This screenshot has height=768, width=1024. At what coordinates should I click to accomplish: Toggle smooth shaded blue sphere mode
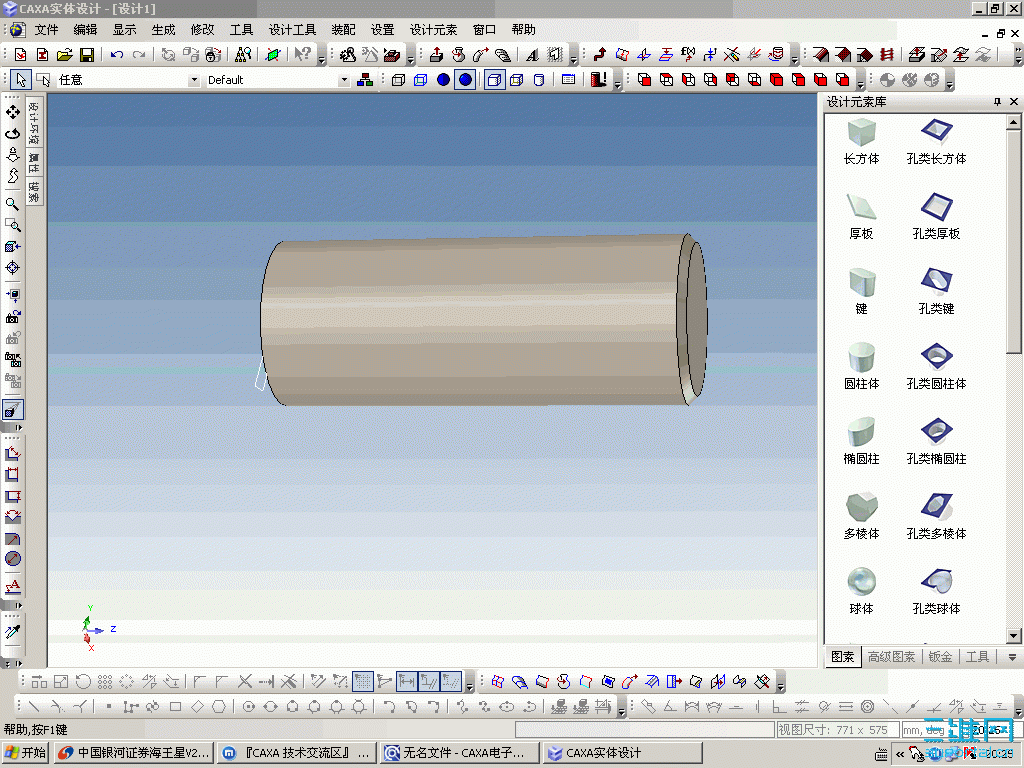pos(443,80)
